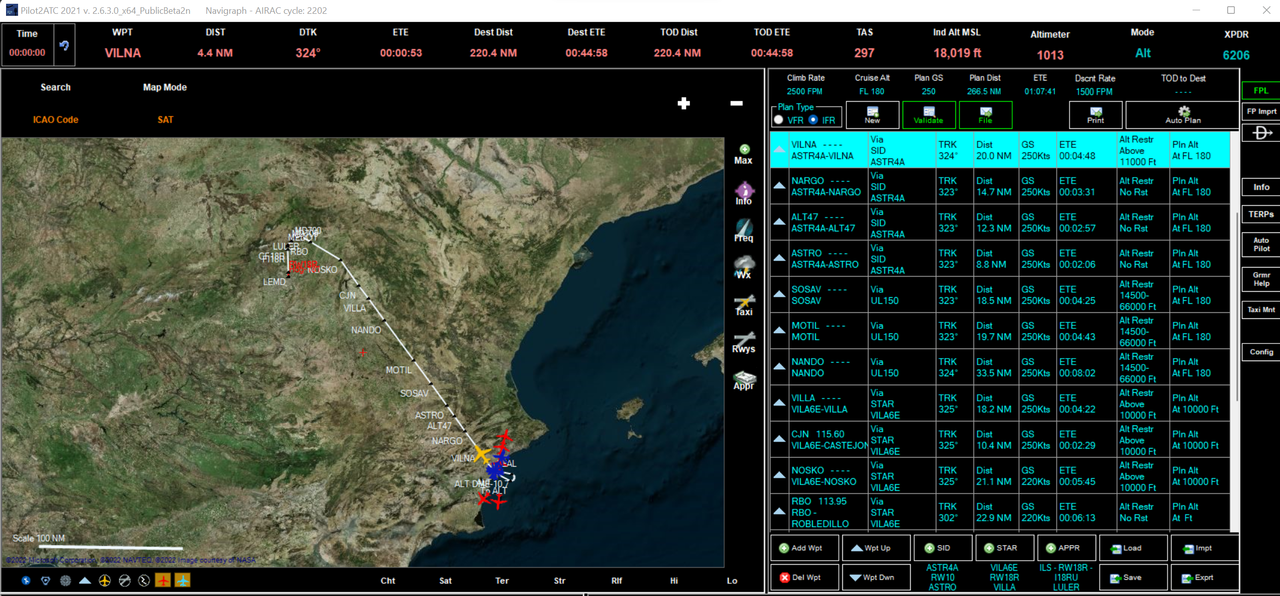Open the Info panel icon
This screenshot has width=1280, height=596.
(743, 194)
